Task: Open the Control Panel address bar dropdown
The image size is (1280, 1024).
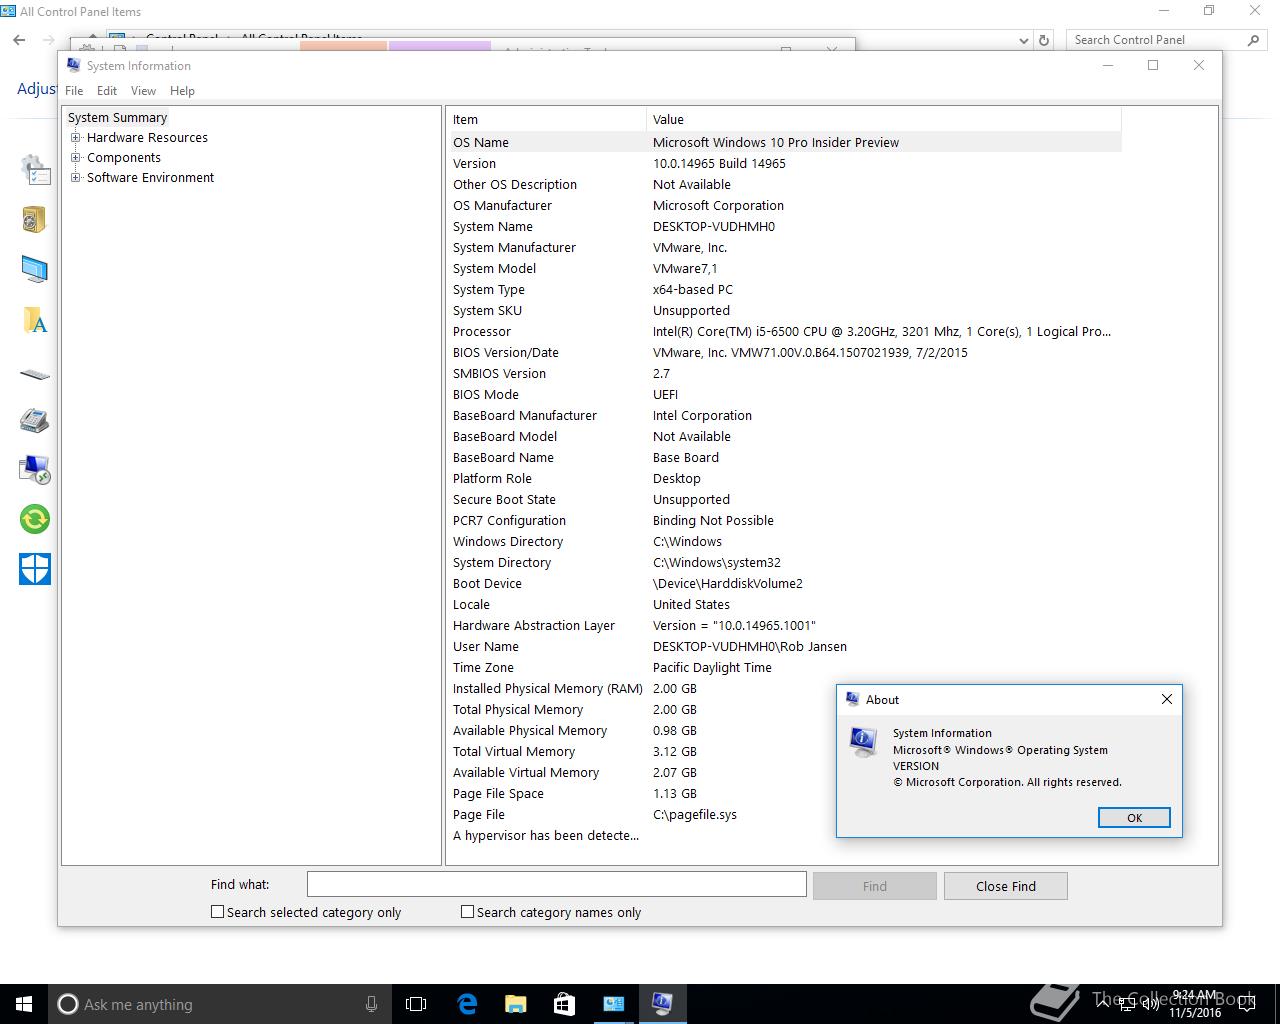Action: pyautogui.click(x=1023, y=40)
